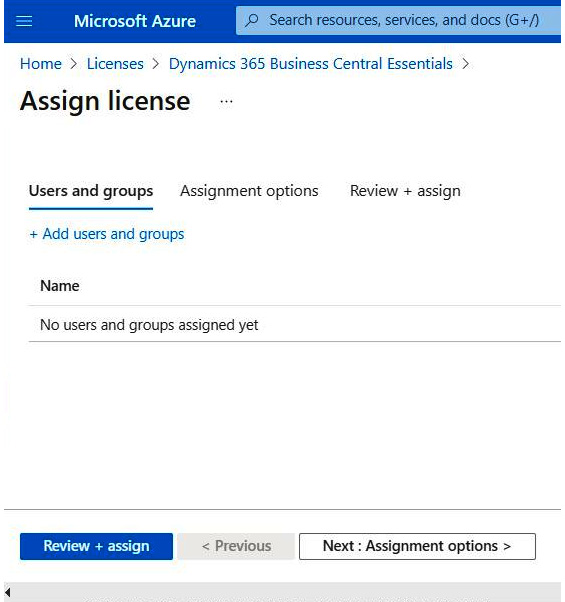
Task: Go to Microsoft Azure home title
Action: pos(135,21)
